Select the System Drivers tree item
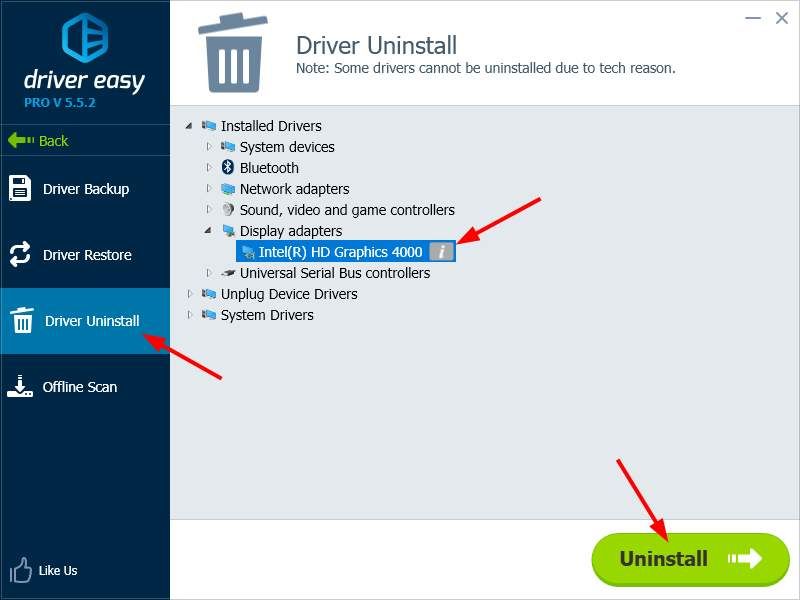800x600 pixels. coord(266,315)
